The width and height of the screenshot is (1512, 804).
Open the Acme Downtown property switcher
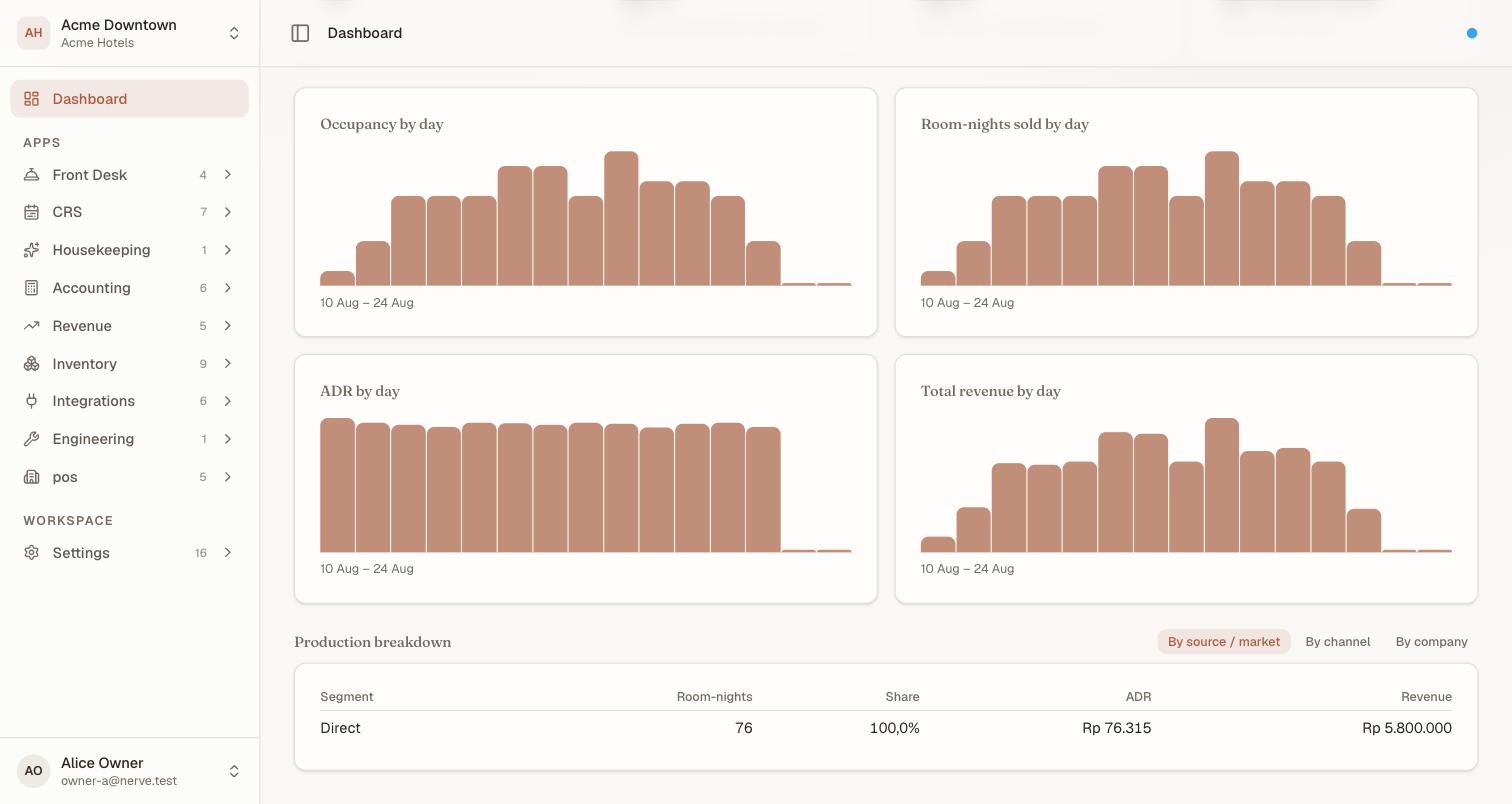(x=130, y=33)
